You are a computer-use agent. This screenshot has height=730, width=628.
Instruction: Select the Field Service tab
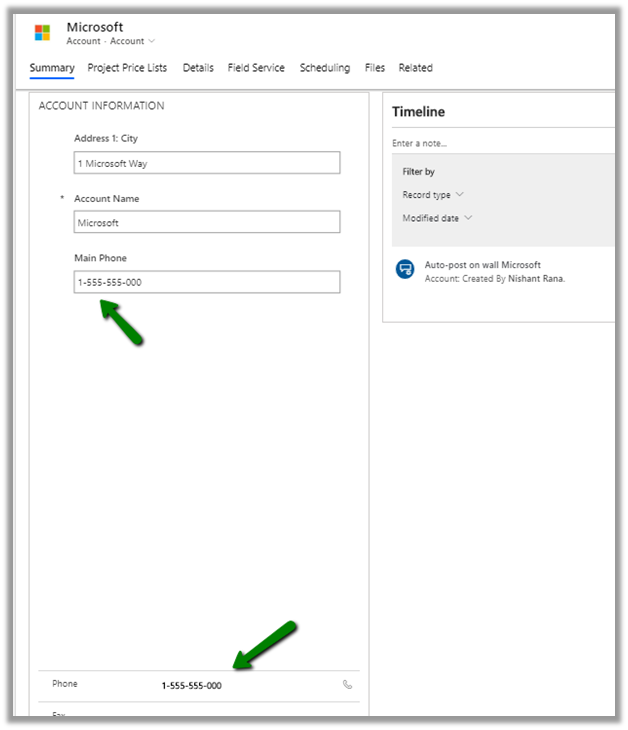tap(256, 68)
